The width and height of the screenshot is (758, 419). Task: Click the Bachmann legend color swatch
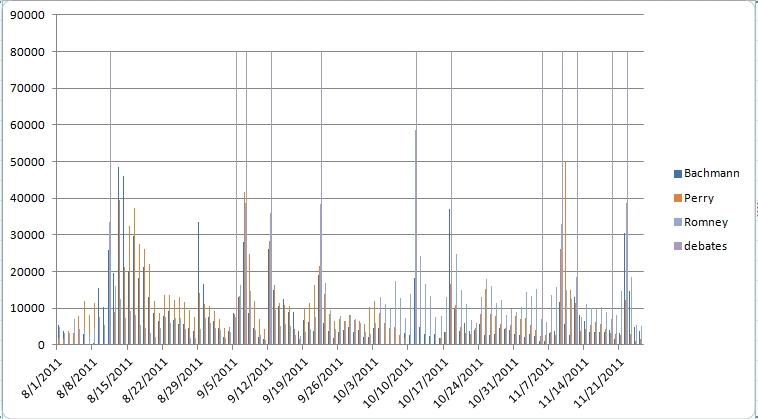tap(678, 173)
